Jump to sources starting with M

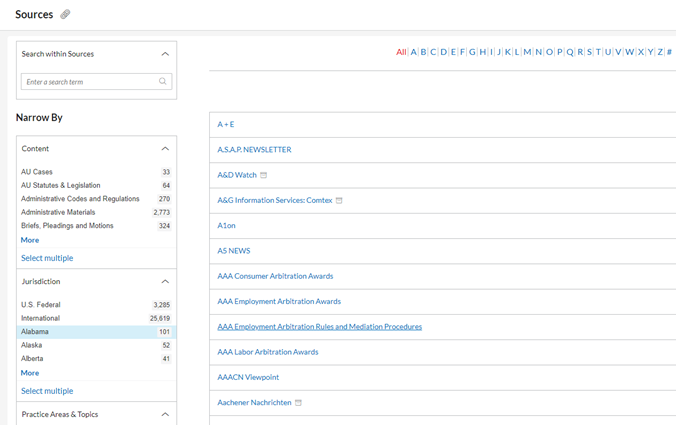(x=527, y=52)
